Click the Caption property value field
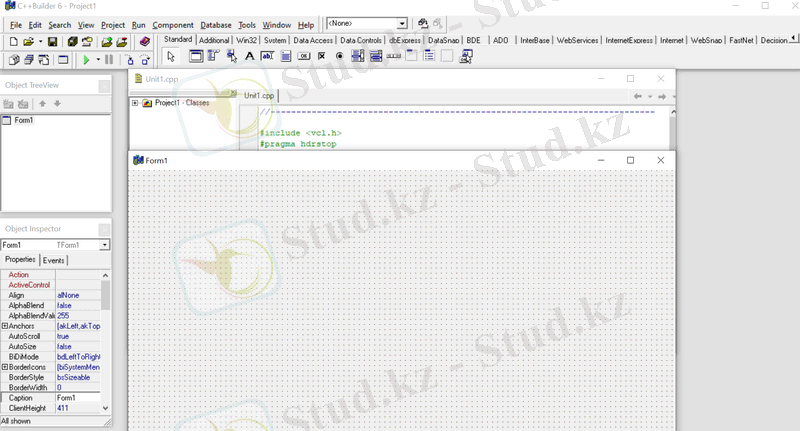Image resolution: width=800 pixels, height=431 pixels. 78,398
